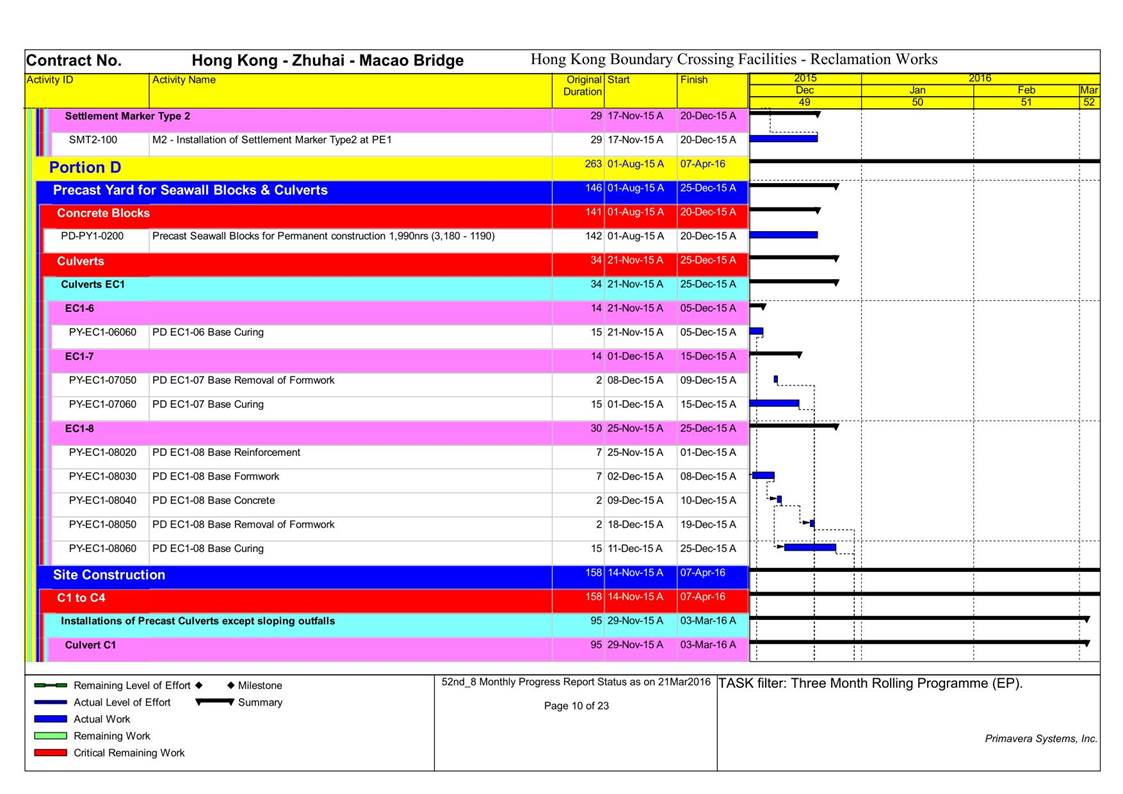Select the Site Construction group row
Viewport: 1123px width, 794px height.
tap(393, 575)
